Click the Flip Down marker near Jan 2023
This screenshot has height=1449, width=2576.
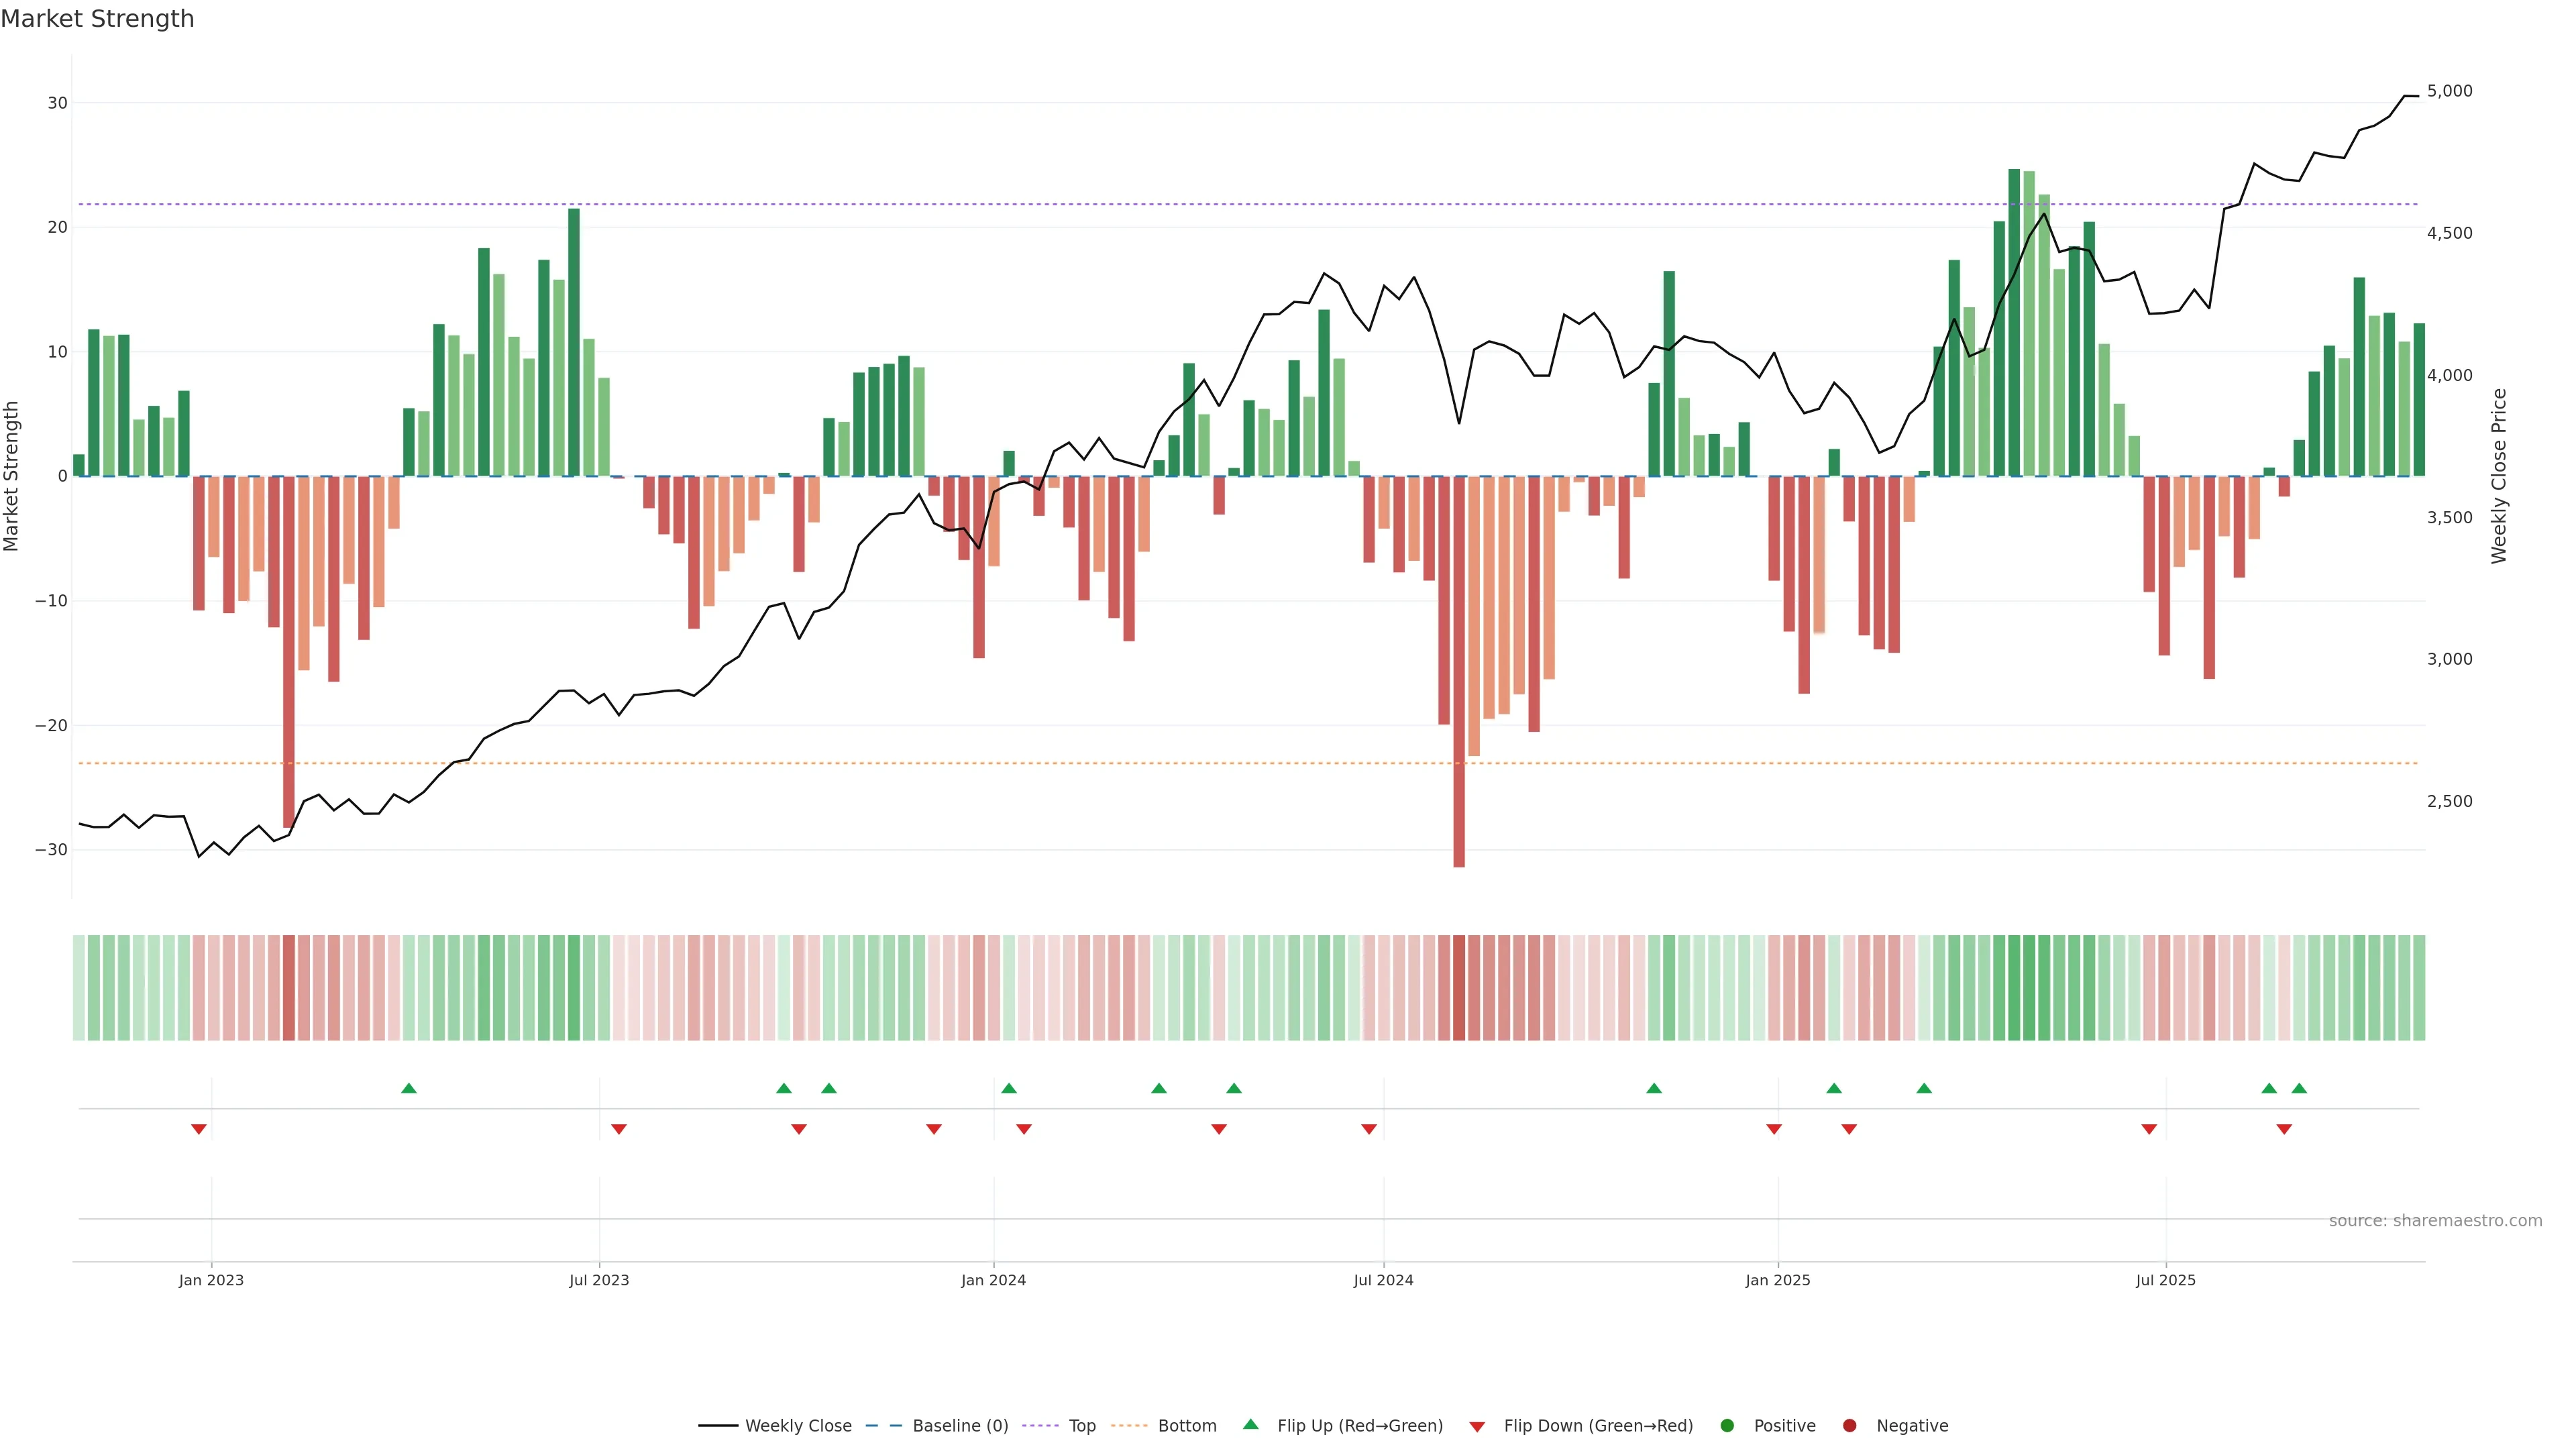[x=199, y=1129]
